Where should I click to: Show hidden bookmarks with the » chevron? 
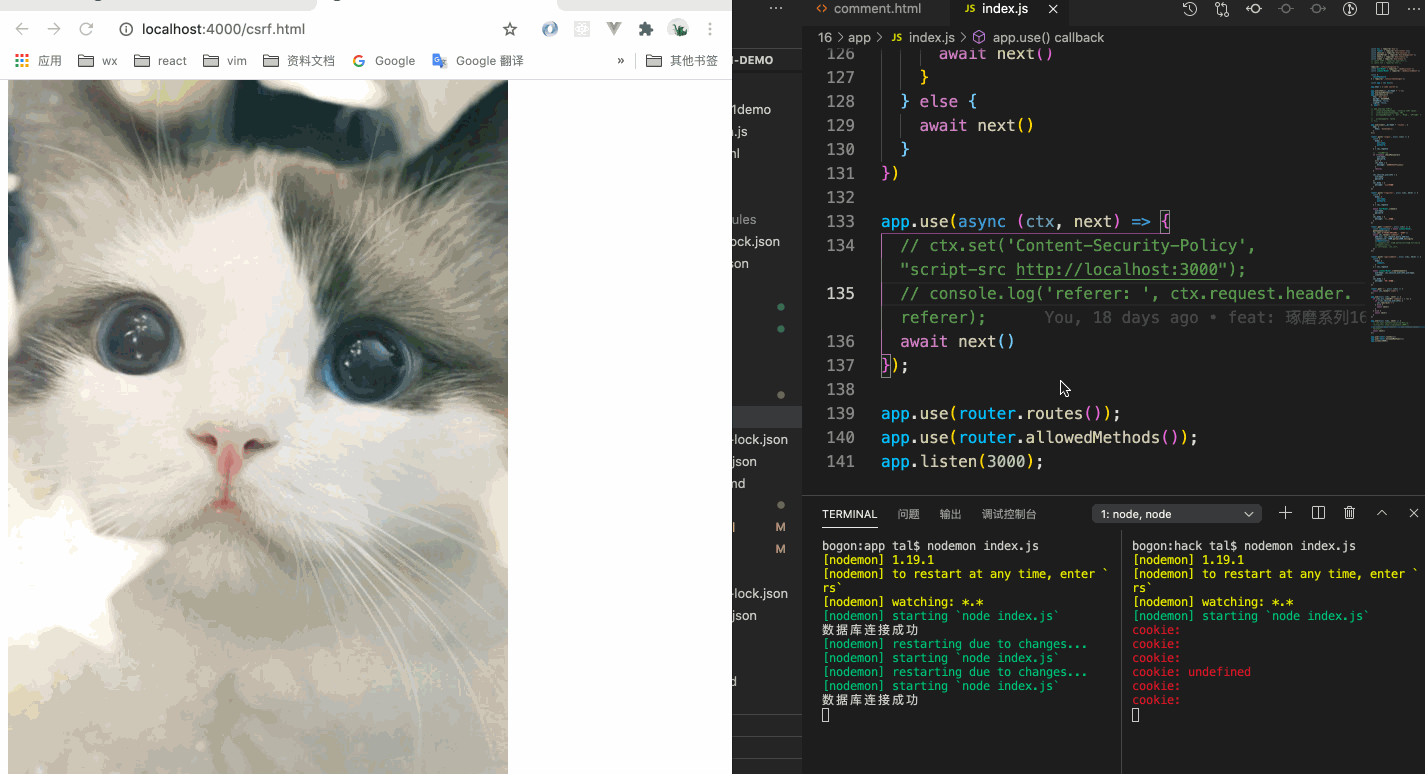621,61
